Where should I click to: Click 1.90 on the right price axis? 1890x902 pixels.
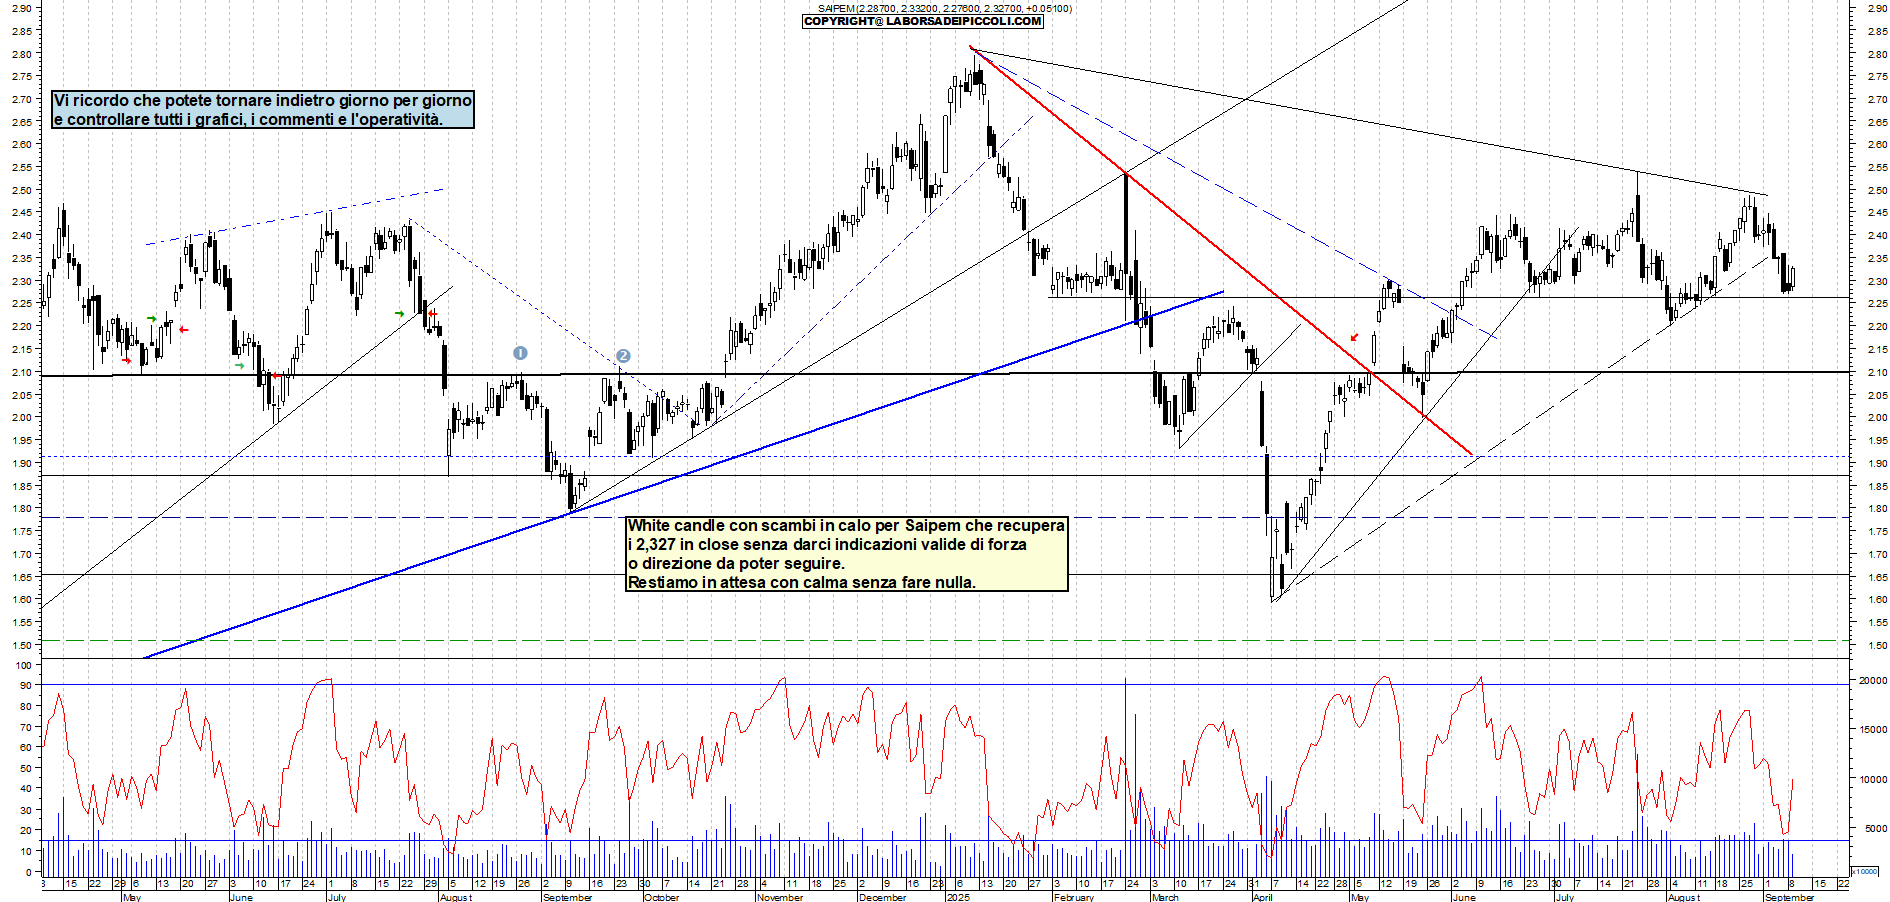coord(1877,463)
